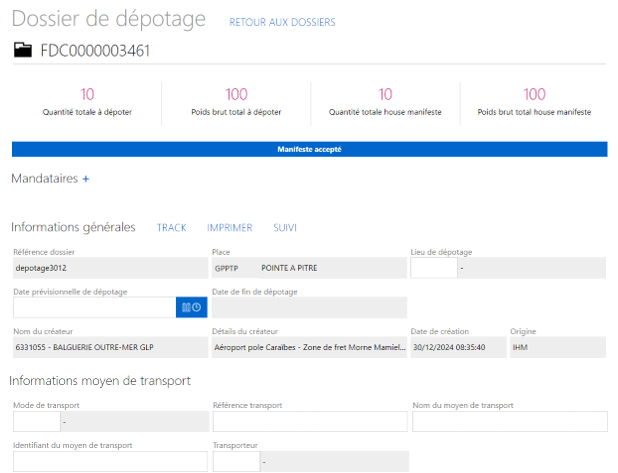Open the SUIVI view

click(285, 228)
